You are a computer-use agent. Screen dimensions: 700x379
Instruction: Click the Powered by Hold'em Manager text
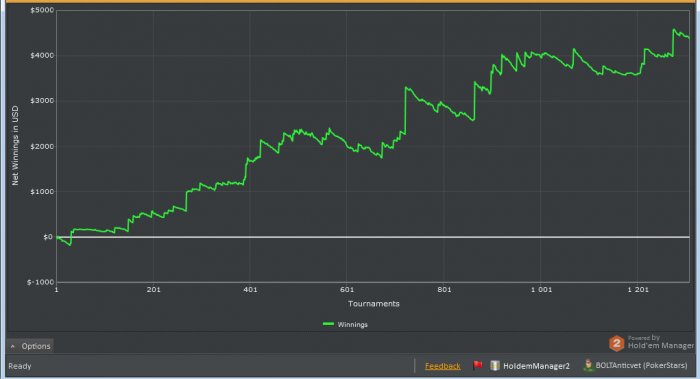pyautogui.click(x=661, y=342)
